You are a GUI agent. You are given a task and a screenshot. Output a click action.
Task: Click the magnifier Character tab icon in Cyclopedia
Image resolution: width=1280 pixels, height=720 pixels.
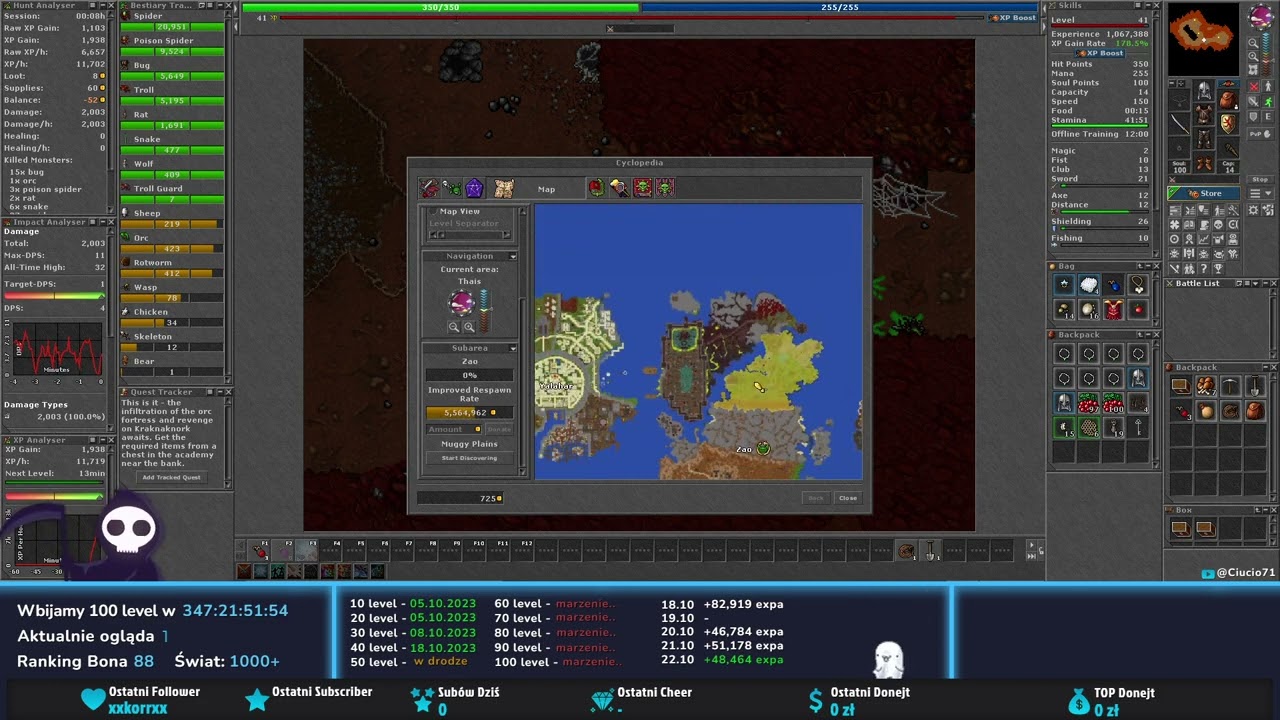tap(620, 188)
